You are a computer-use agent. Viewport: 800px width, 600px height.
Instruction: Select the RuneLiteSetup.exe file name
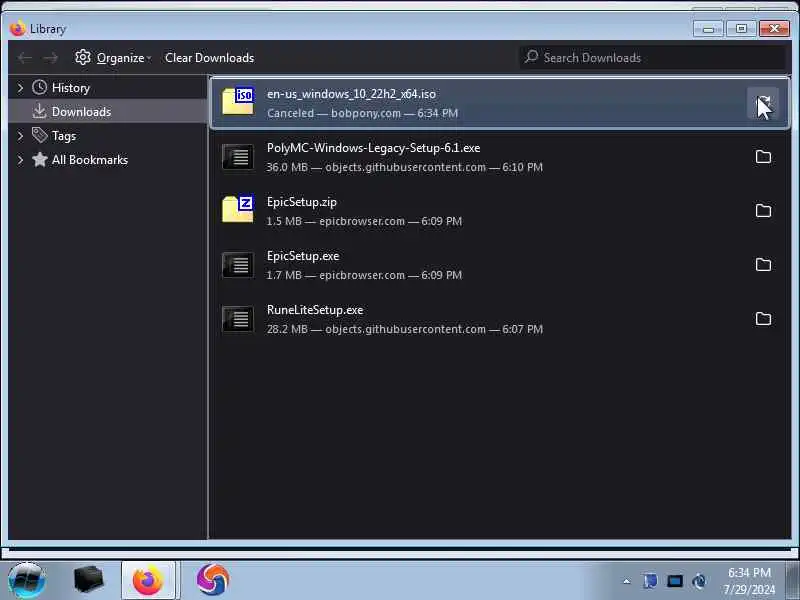(315, 310)
